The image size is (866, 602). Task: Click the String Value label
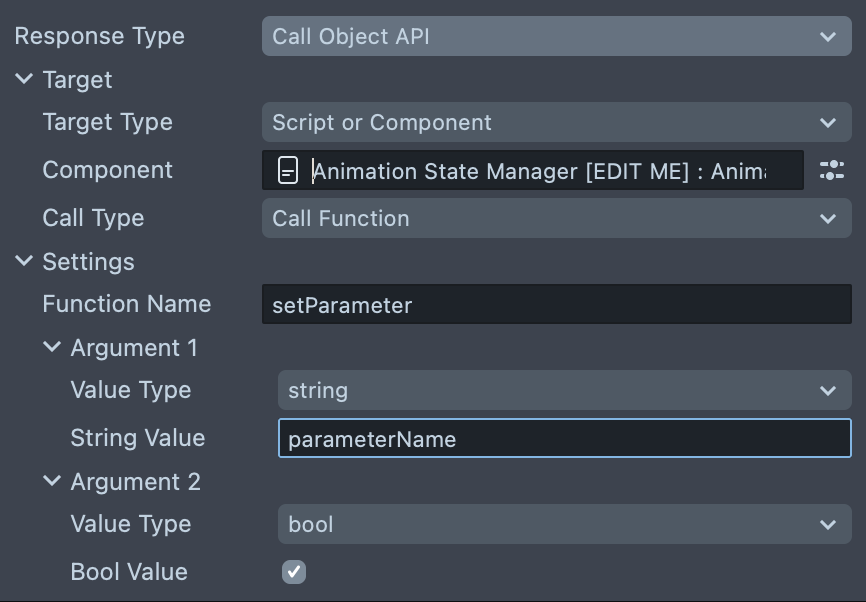pos(137,438)
